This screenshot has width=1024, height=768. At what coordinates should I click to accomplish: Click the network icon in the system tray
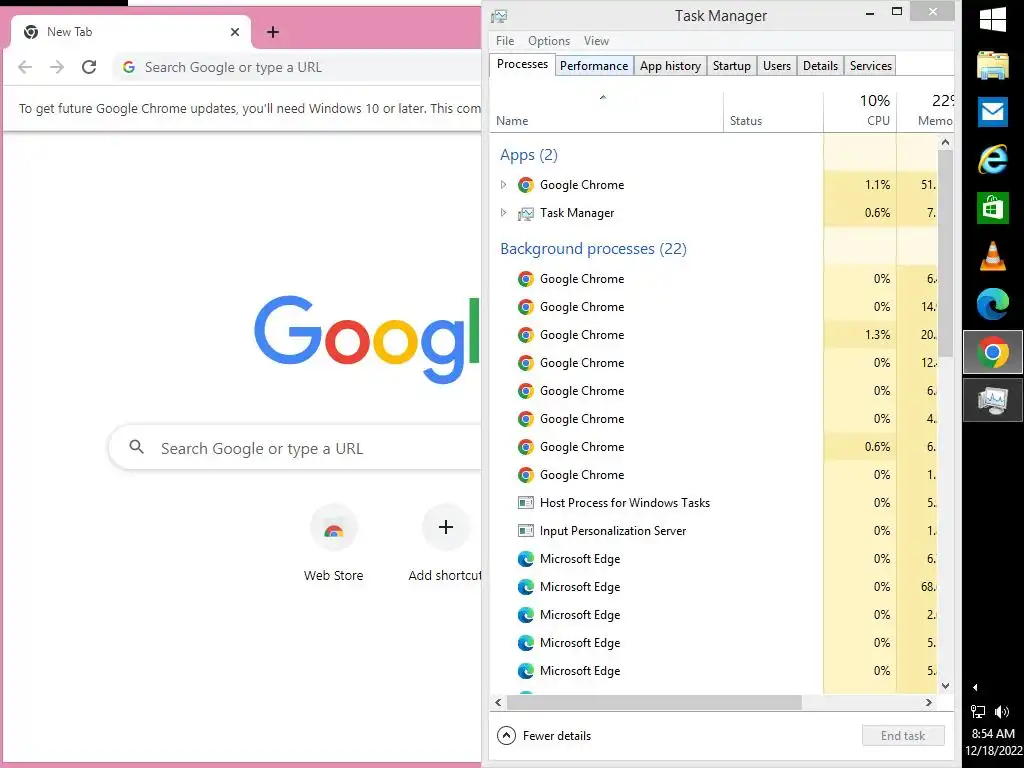click(978, 712)
